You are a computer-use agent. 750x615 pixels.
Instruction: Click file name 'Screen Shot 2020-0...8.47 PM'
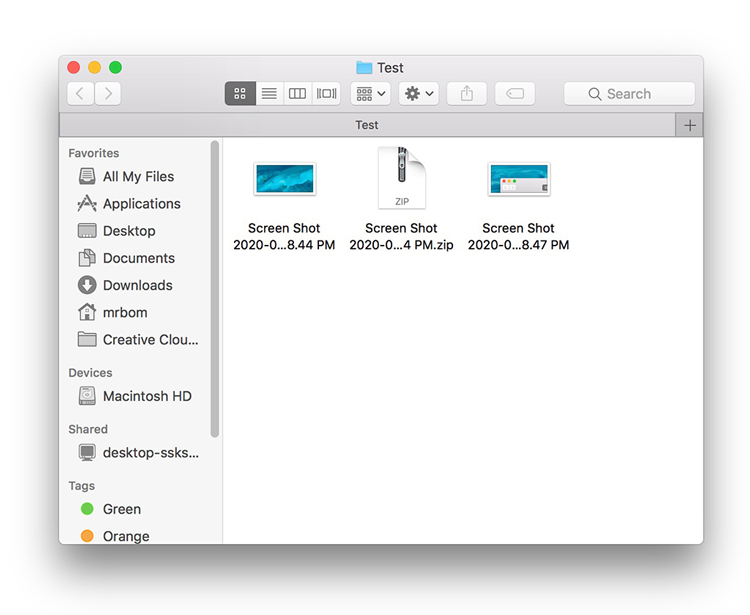point(518,236)
